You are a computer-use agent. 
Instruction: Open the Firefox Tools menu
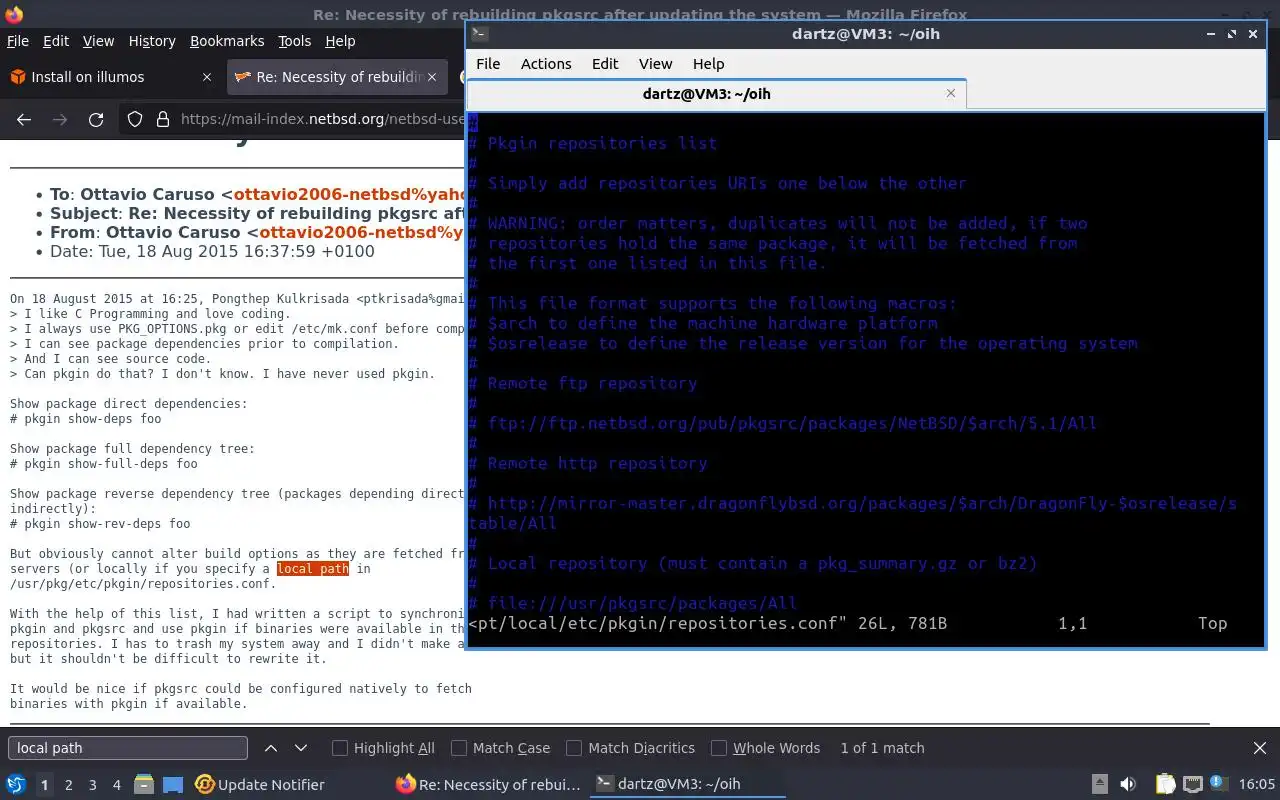(x=294, y=41)
